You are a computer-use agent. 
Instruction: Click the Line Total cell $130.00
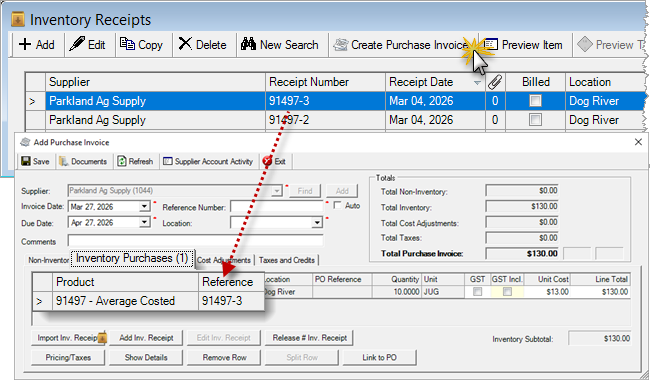(600, 292)
